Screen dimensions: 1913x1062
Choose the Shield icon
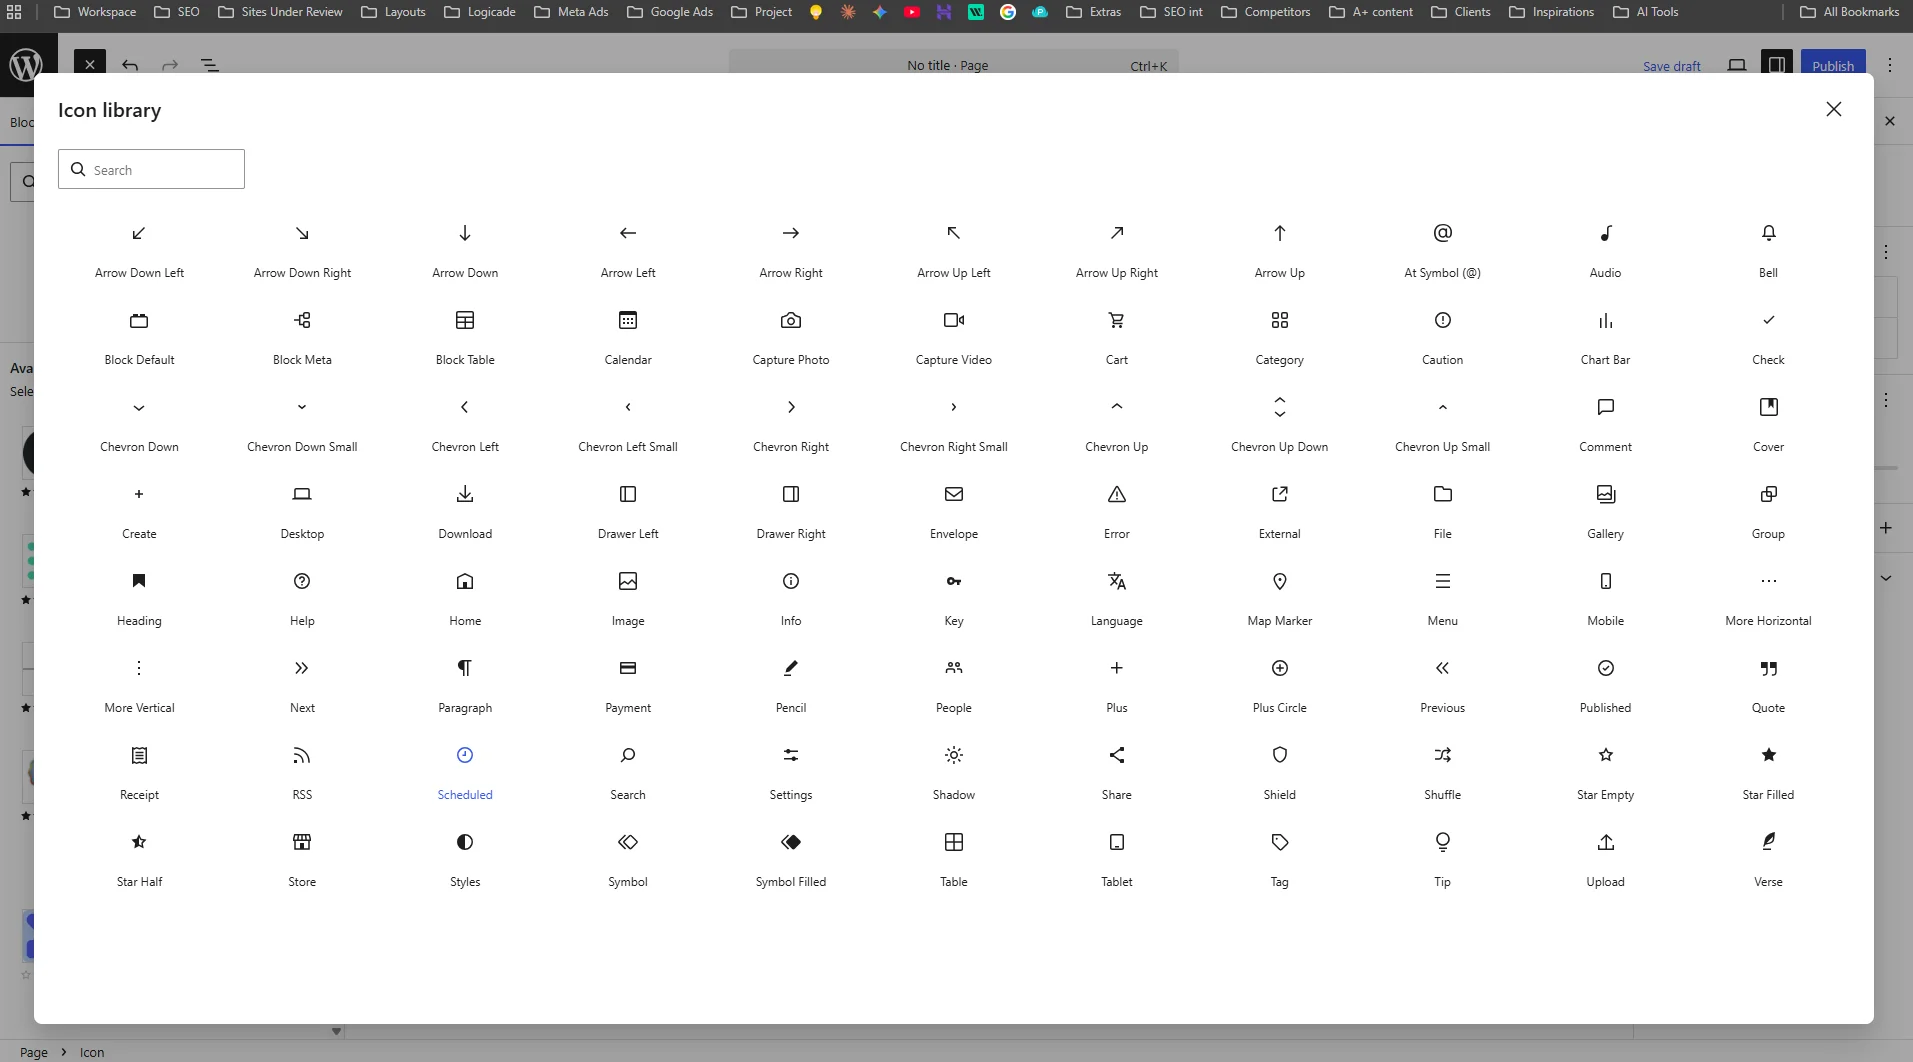click(x=1280, y=755)
